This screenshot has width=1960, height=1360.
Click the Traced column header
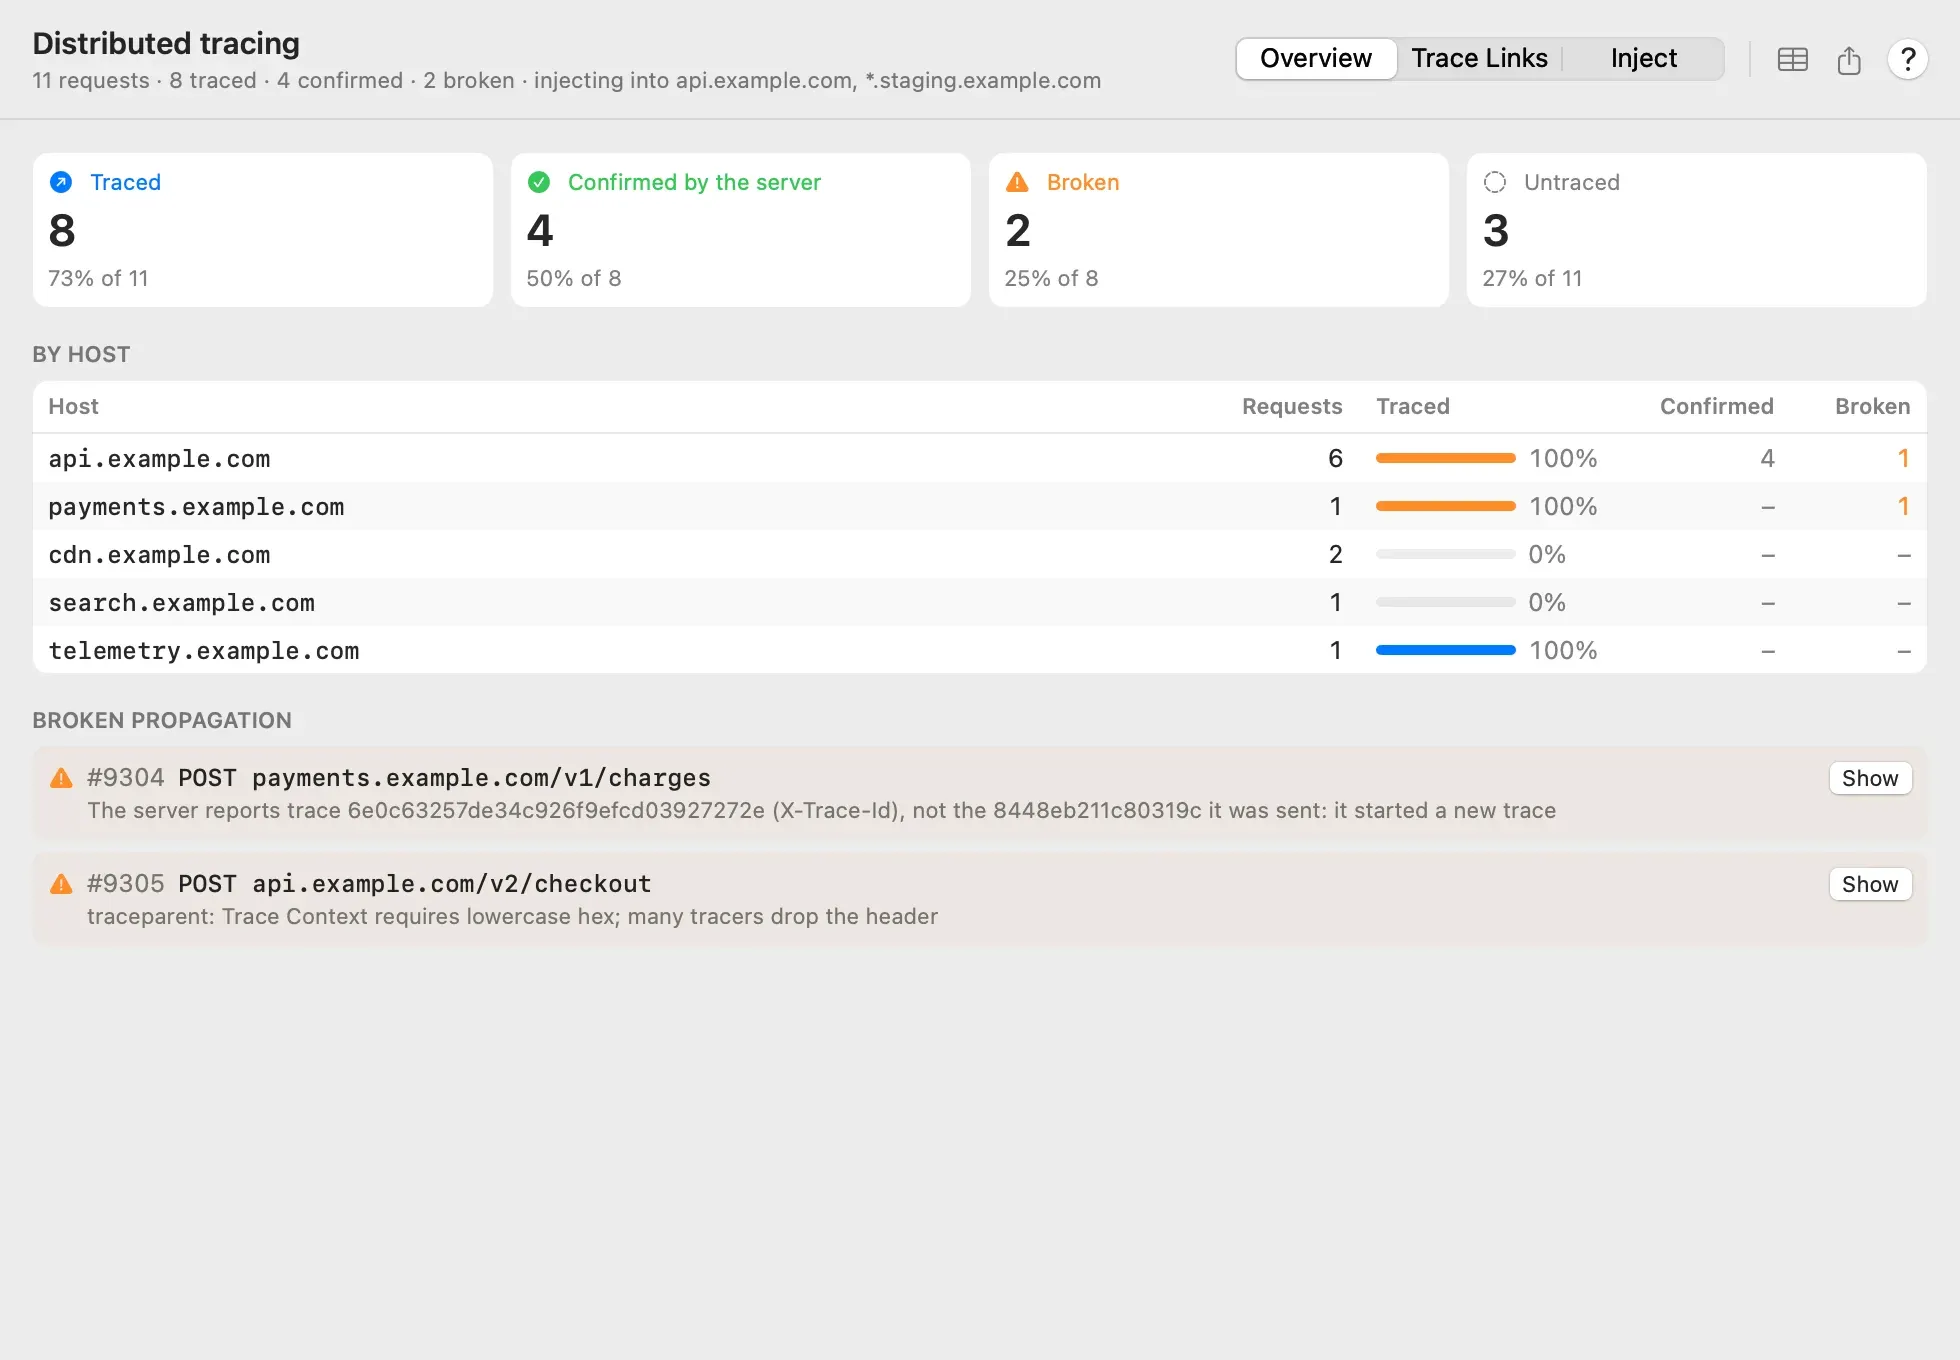click(x=1412, y=406)
